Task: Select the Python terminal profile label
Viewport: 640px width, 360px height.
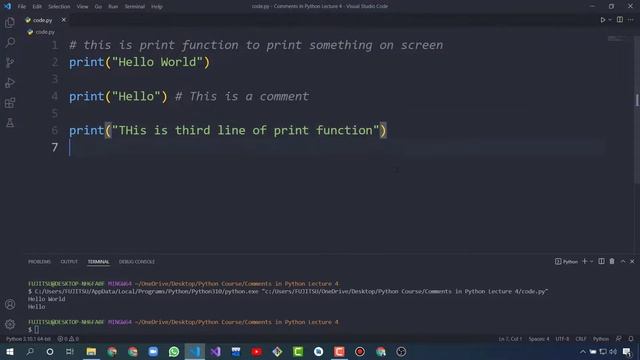Action: pos(566,262)
